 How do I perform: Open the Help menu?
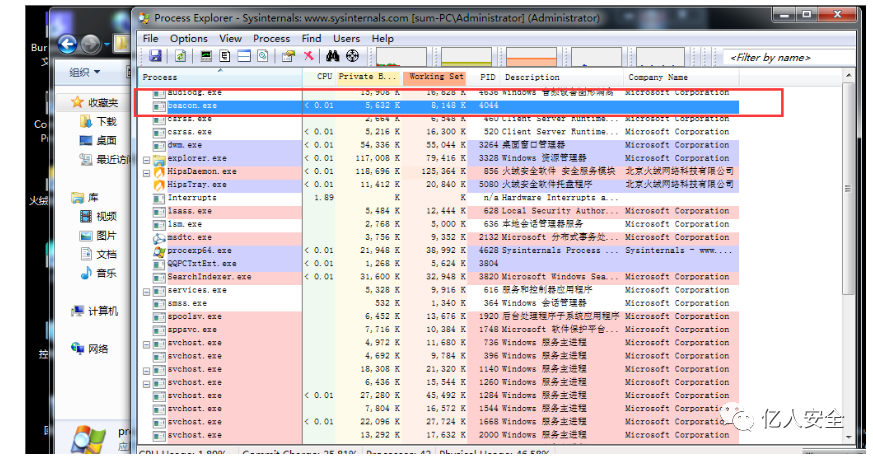click(382, 38)
